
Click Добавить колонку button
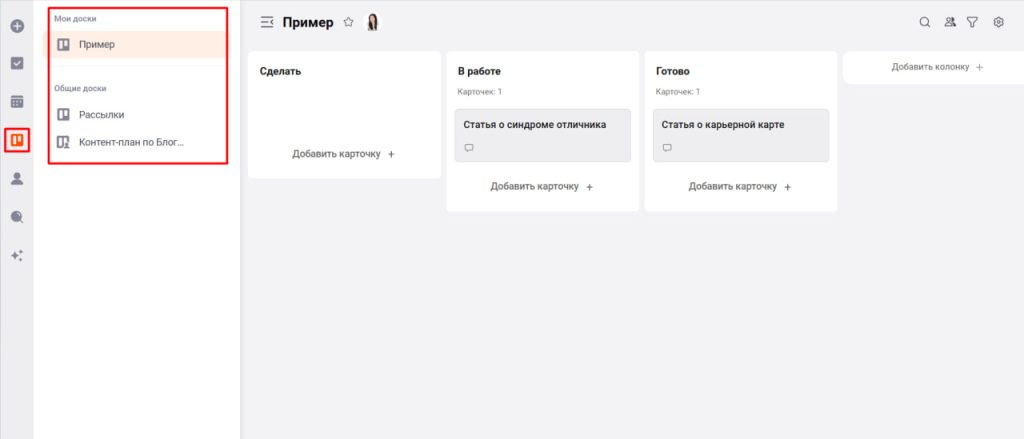[x=937, y=67]
